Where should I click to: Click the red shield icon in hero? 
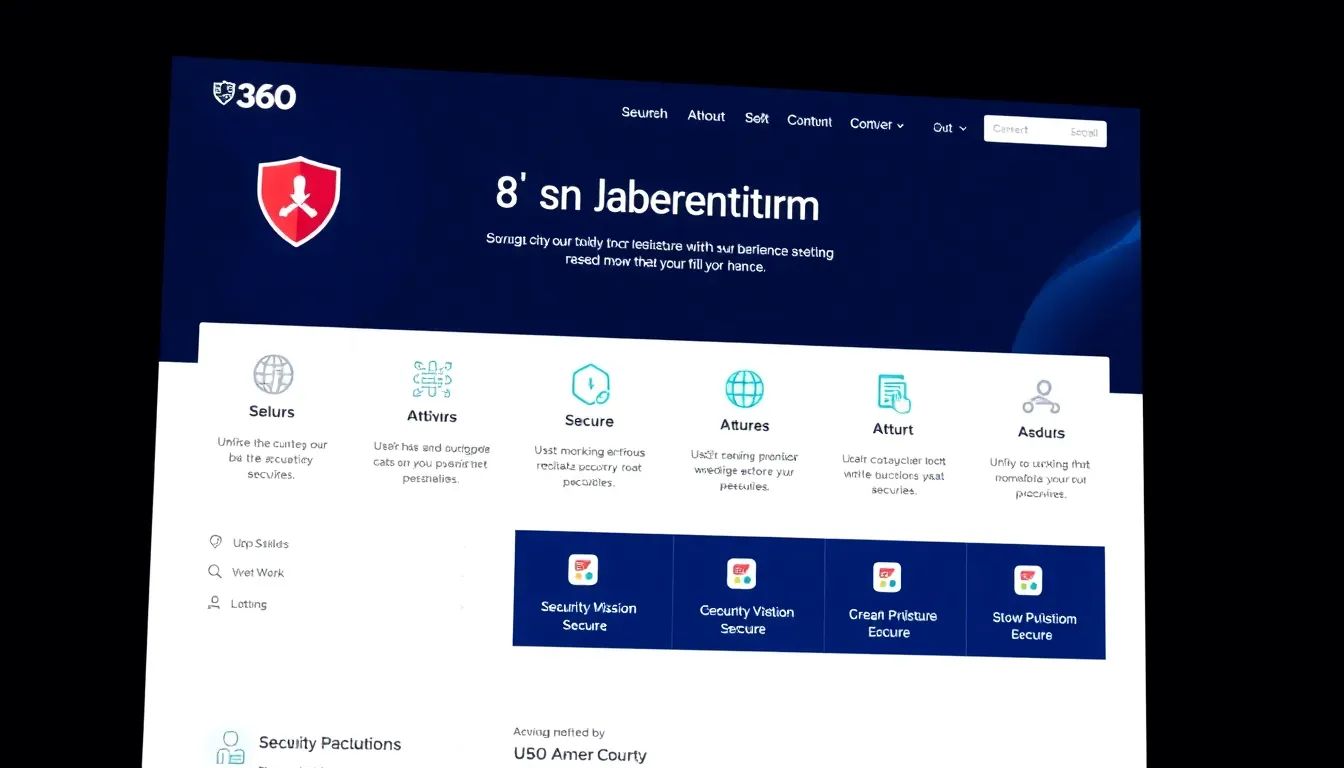298,200
